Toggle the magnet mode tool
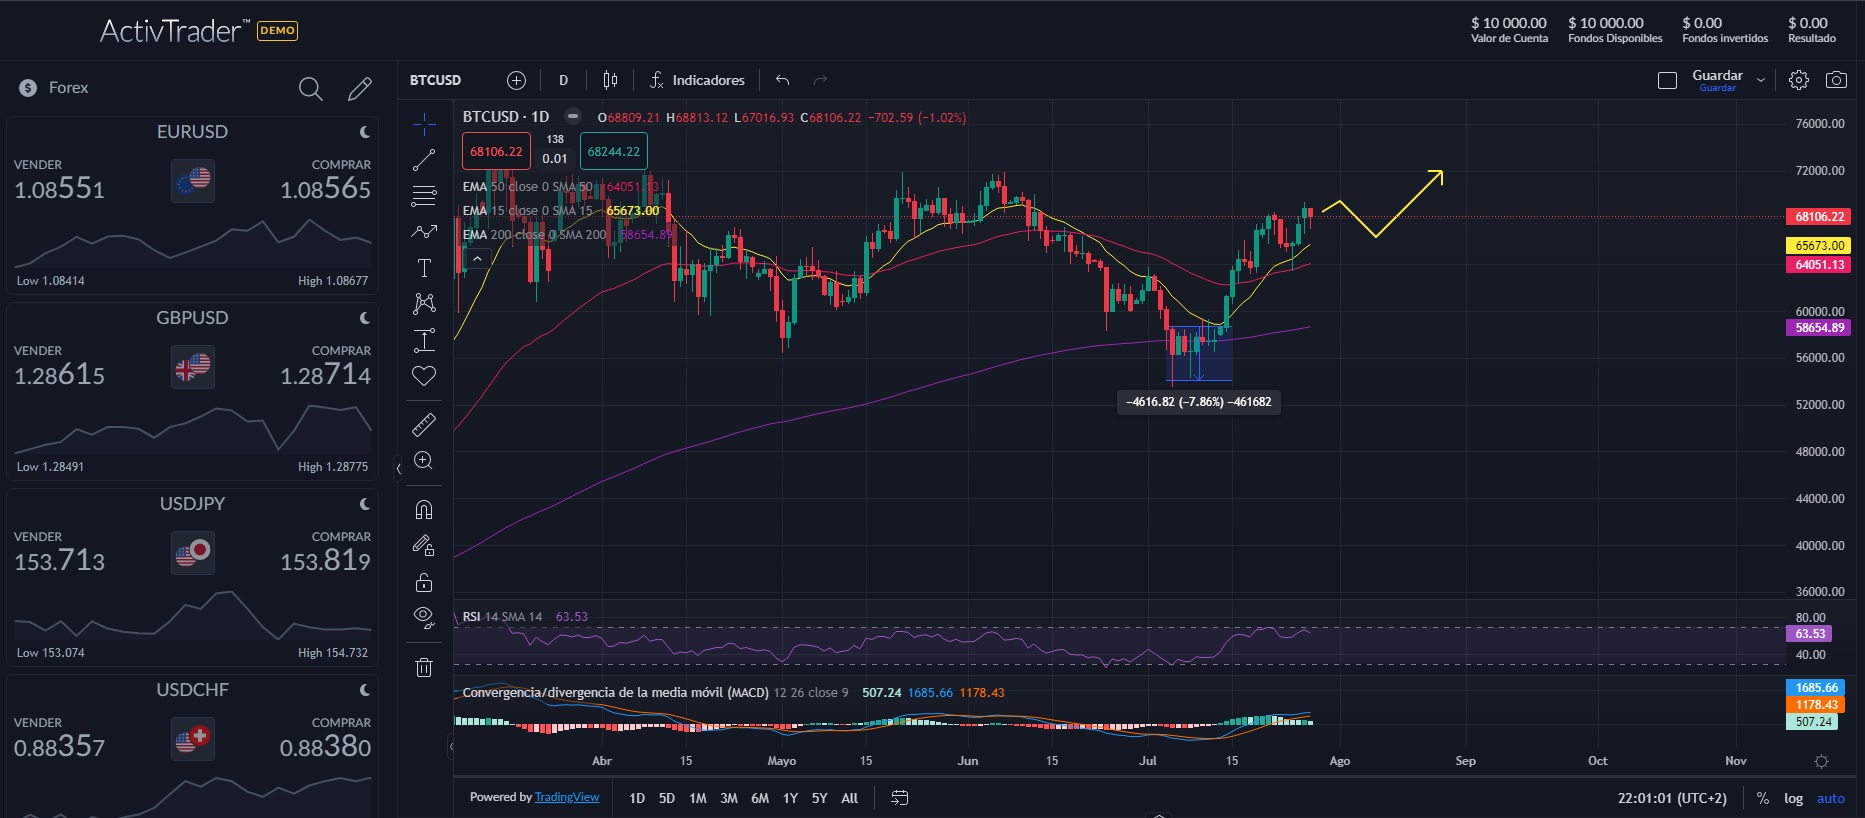1865x818 pixels. click(424, 510)
